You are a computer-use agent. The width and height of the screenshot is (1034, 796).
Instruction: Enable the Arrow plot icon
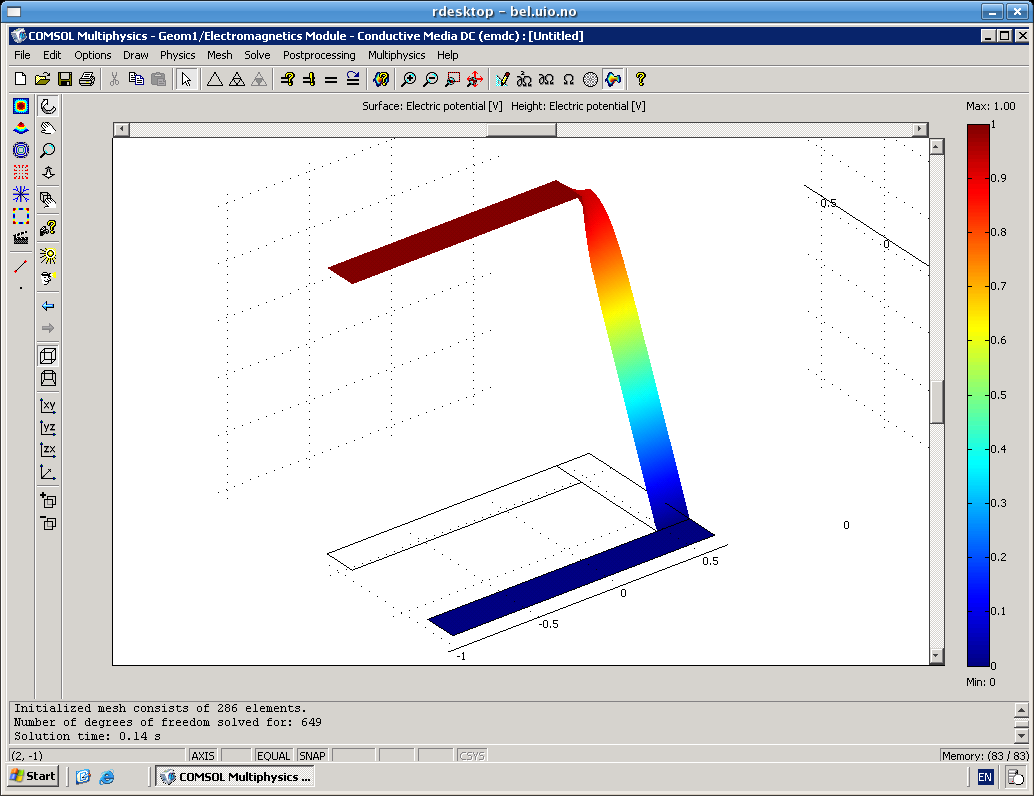coord(21,172)
